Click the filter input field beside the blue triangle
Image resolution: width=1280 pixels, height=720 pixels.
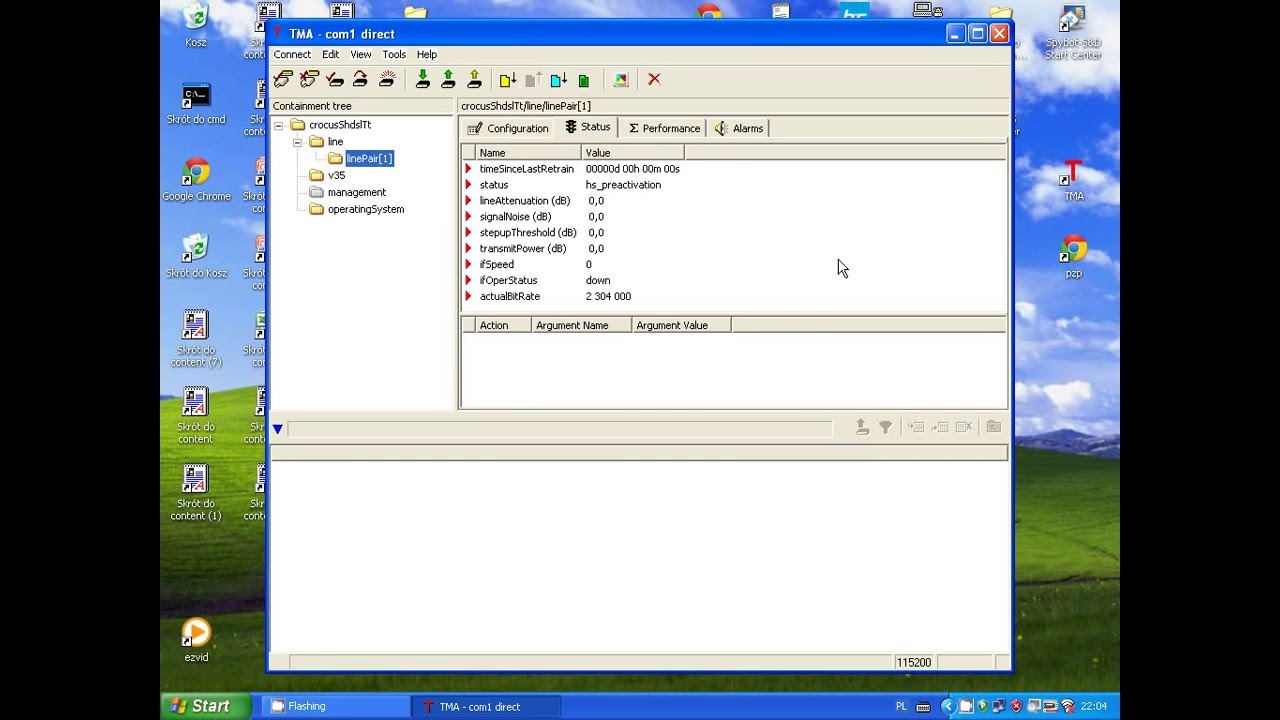(x=559, y=429)
